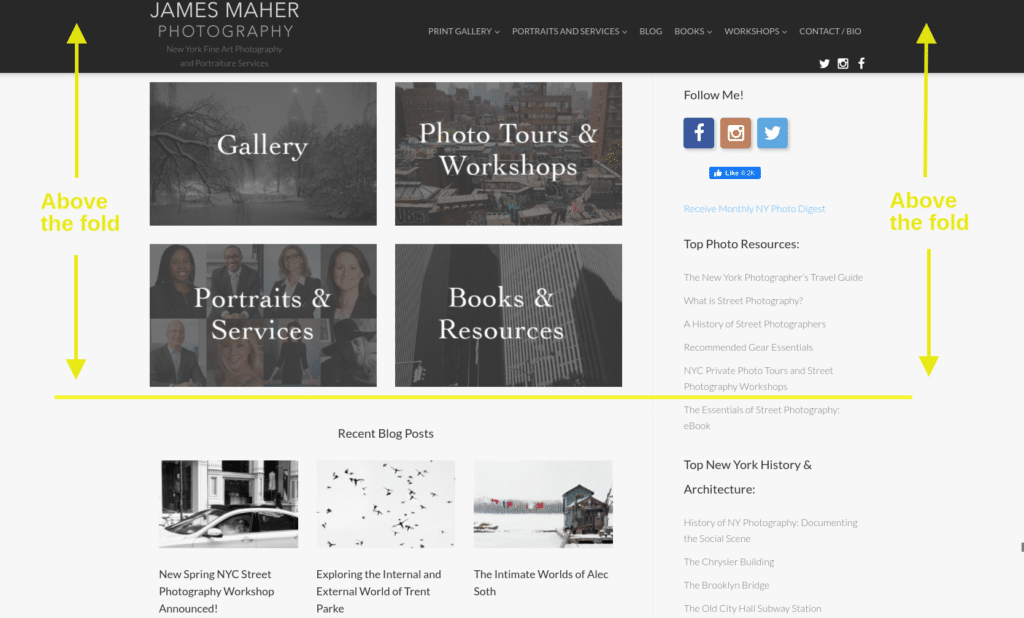Screen dimensions: 1024x618
Task: Open the light blue Twitter button under Follow Me
Action: tap(773, 133)
